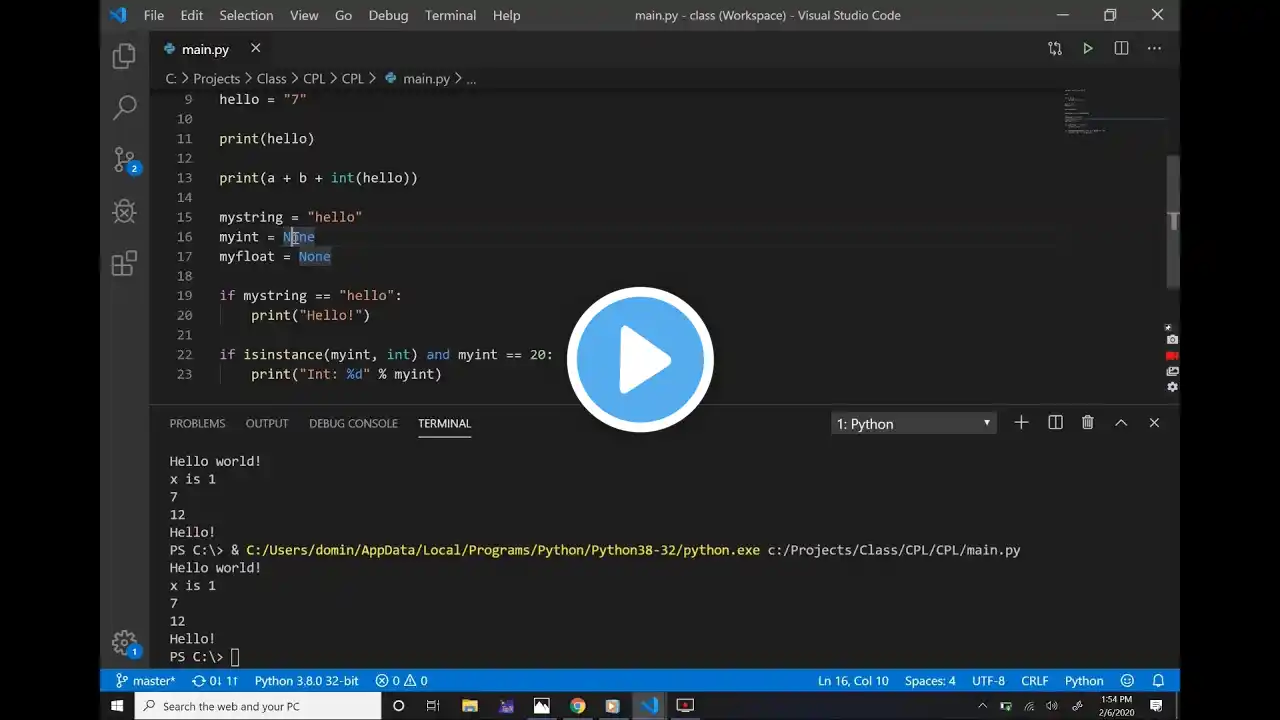Open the gallery icon on recorder overlay
Viewport: 1280px width, 720px height.
click(1172, 372)
